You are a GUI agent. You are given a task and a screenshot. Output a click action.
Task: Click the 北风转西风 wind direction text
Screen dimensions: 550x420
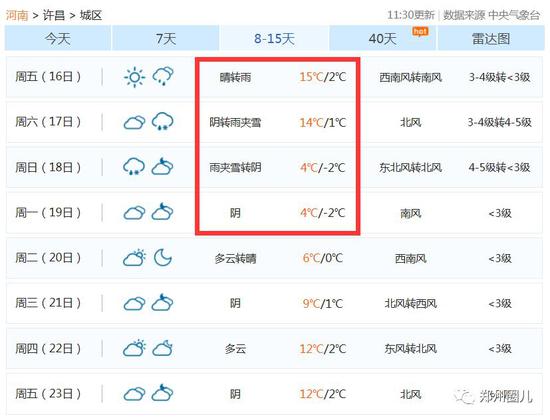(x=410, y=303)
